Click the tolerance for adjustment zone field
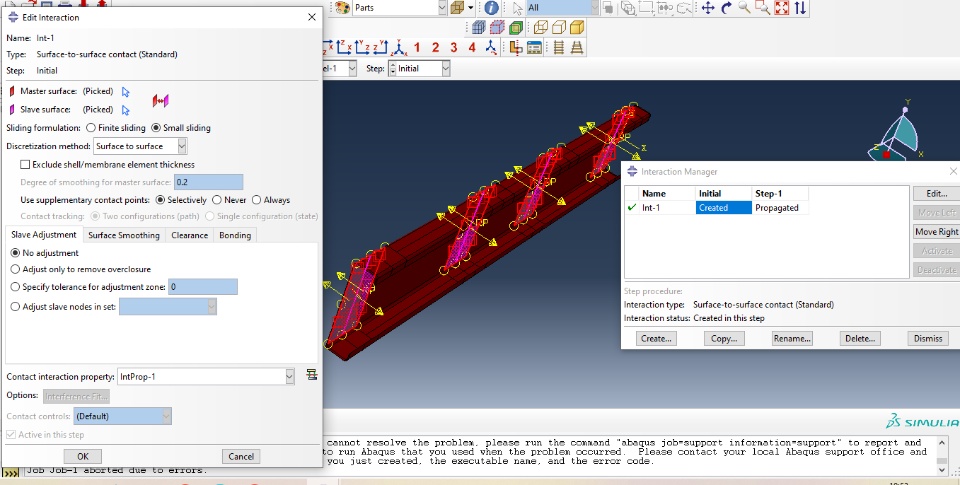This screenshot has width=960, height=485. pyautogui.click(x=203, y=287)
